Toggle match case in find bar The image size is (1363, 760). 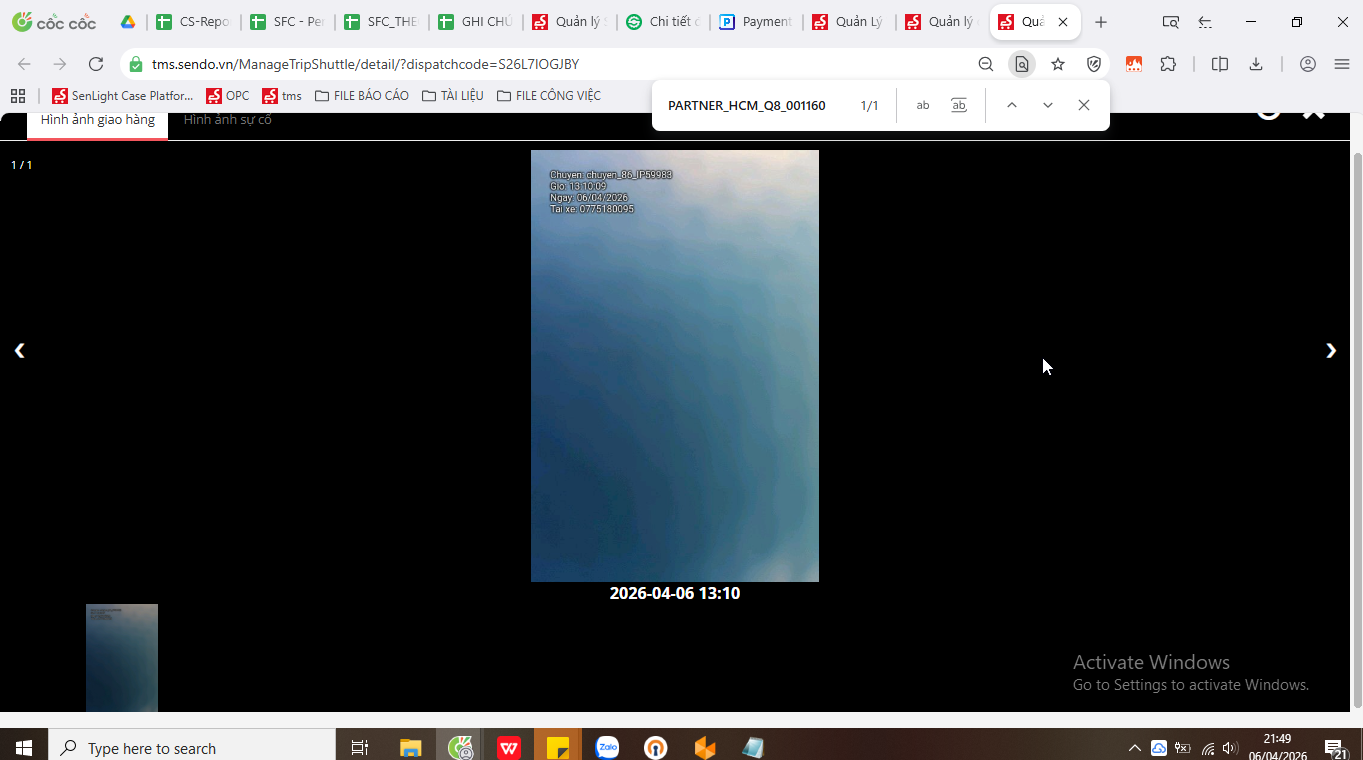923,105
